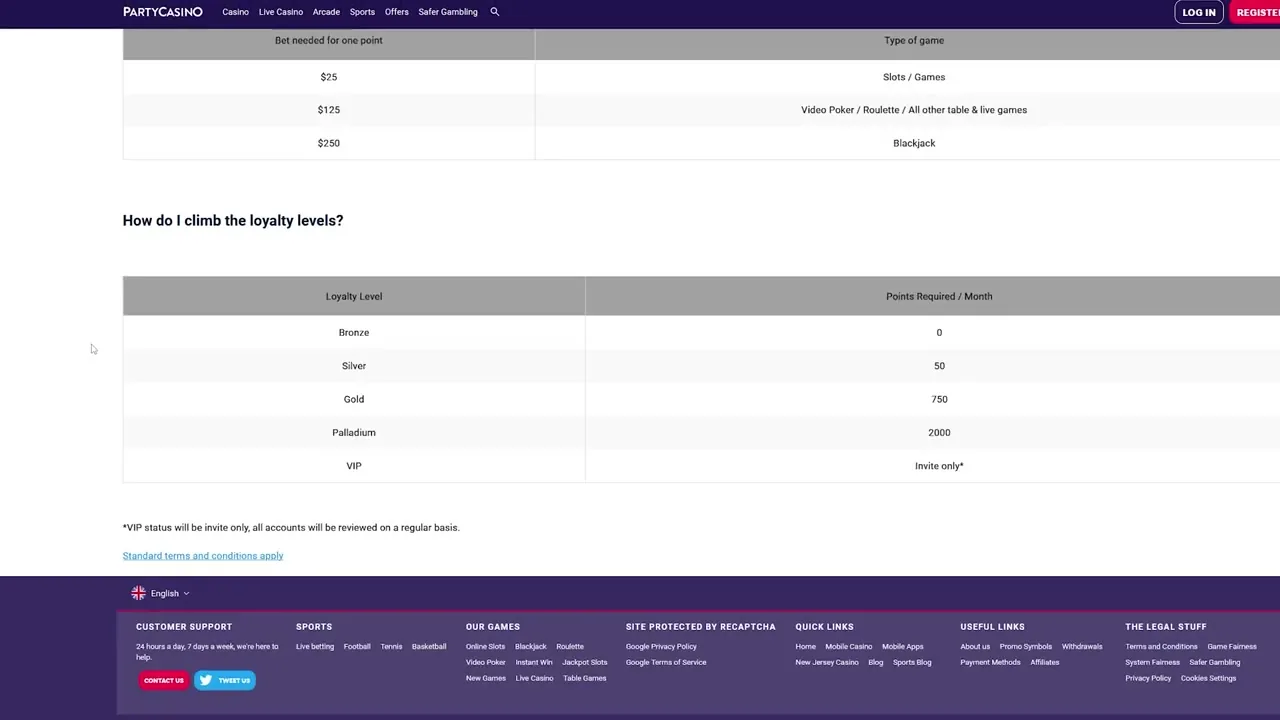Open the search magnifier icon
The height and width of the screenshot is (720, 1280).
point(494,12)
